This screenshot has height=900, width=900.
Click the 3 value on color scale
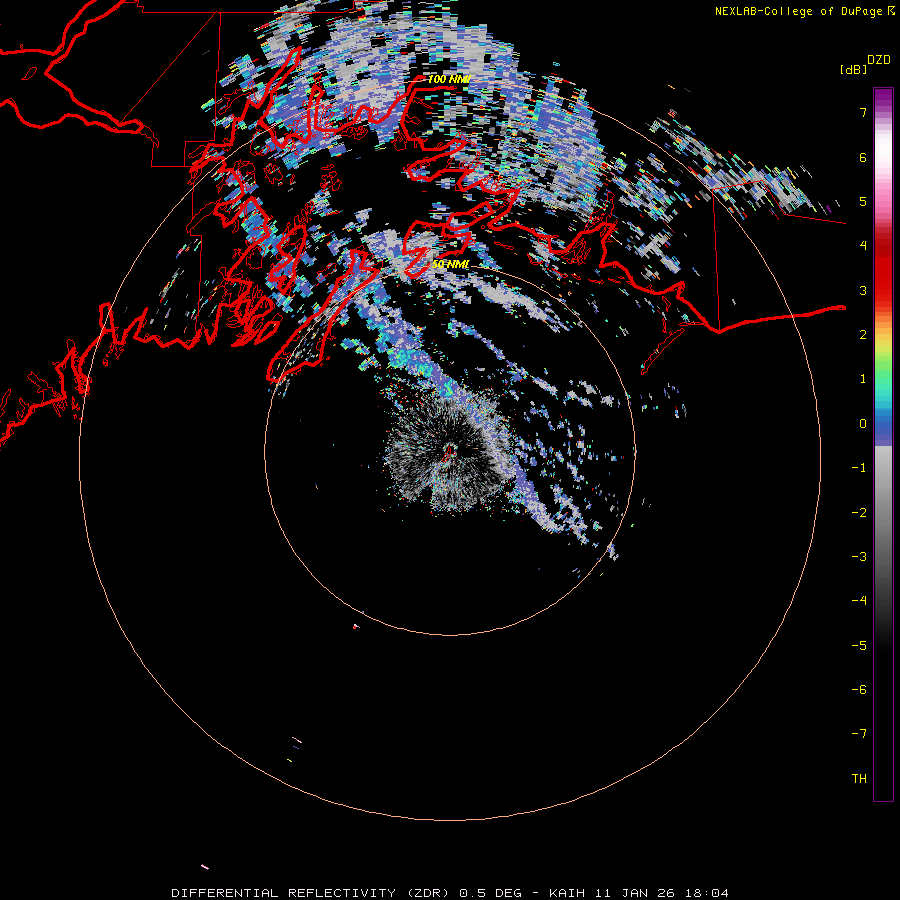pyautogui.click(x=863, y=290)
